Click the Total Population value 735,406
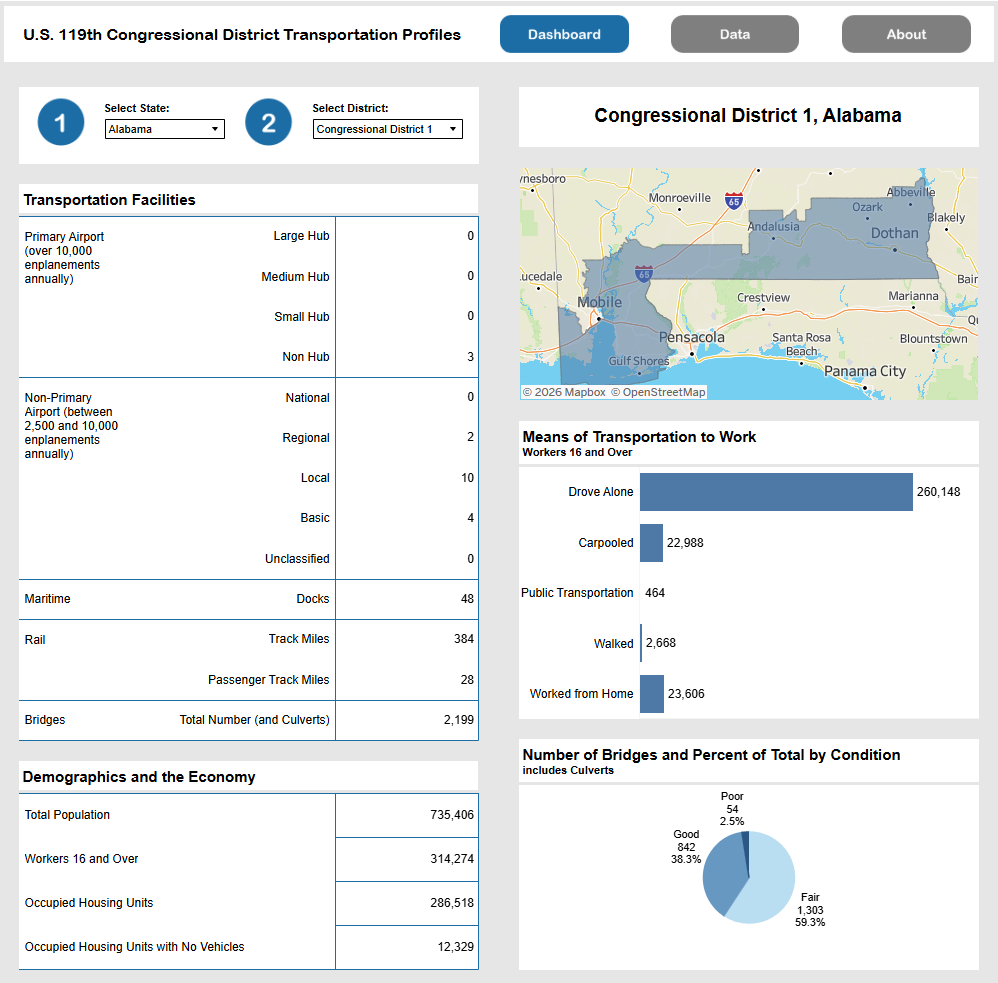The width and height of the screenshot is (998, 983). 452,814
